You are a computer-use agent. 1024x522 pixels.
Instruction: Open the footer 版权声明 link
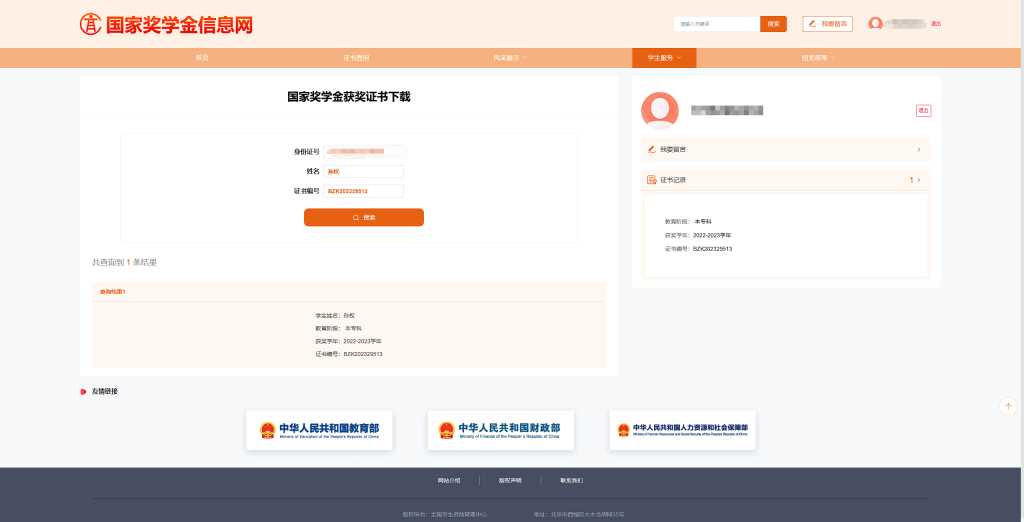tap(510, 480)
